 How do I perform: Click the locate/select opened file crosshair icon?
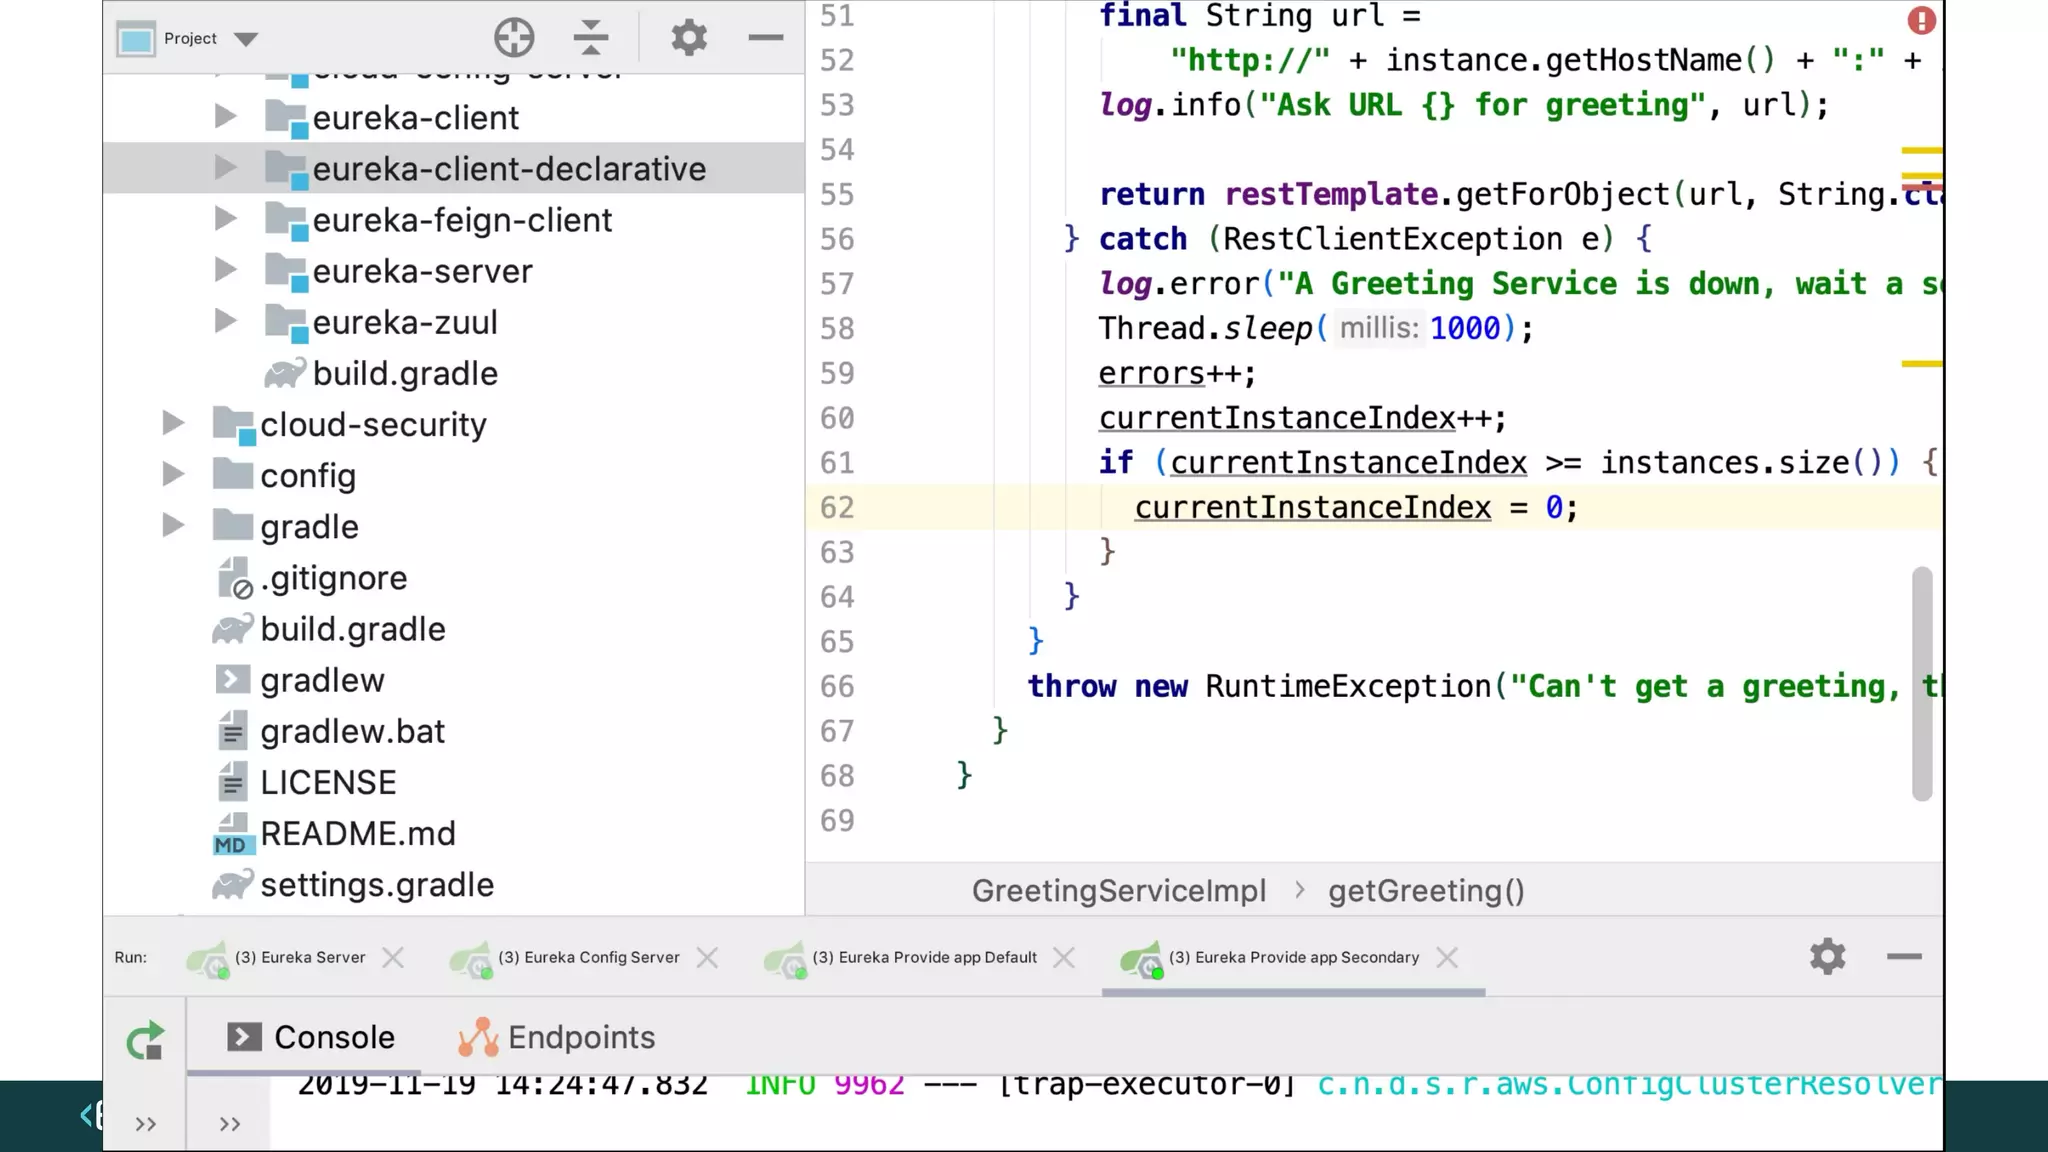click(x=514, y=38)
